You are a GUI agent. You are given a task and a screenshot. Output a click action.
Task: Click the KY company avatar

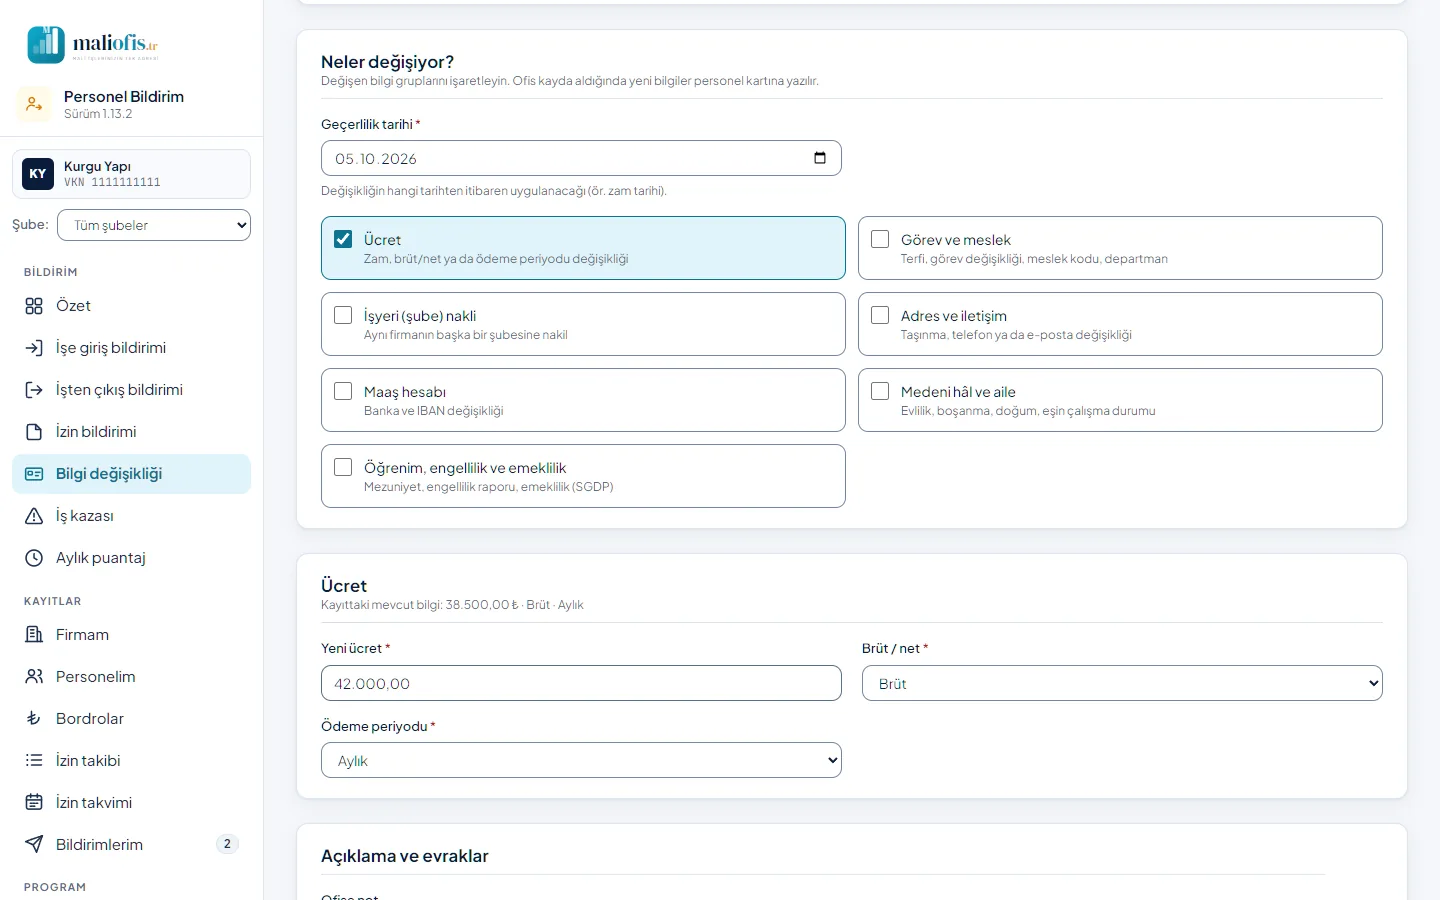pyautogui.click(x=38, y=174)
